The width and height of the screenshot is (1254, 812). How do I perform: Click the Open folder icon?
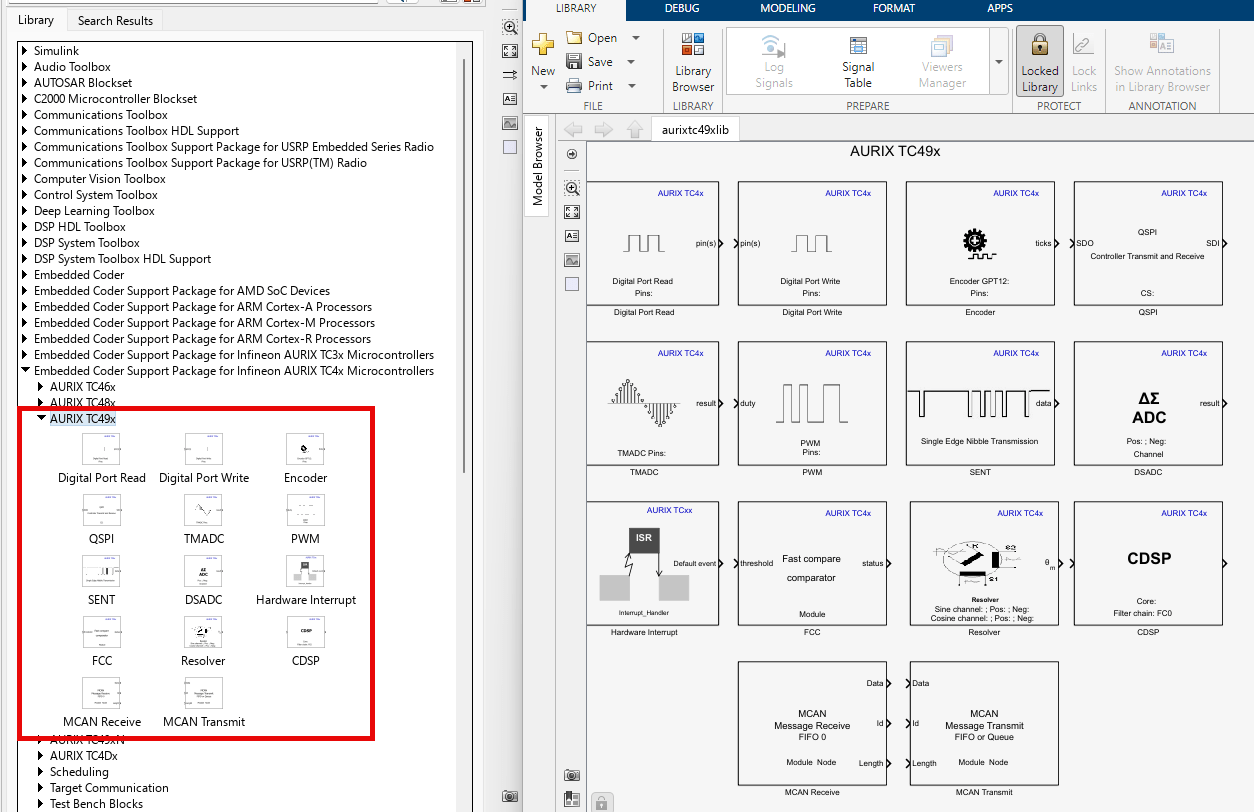click(x=574, y=38)
